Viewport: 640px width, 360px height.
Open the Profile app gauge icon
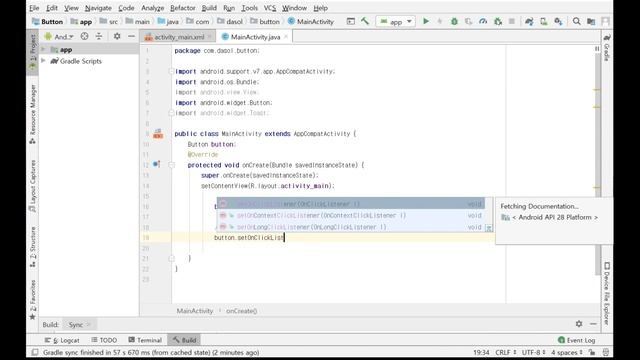(483, 21)
